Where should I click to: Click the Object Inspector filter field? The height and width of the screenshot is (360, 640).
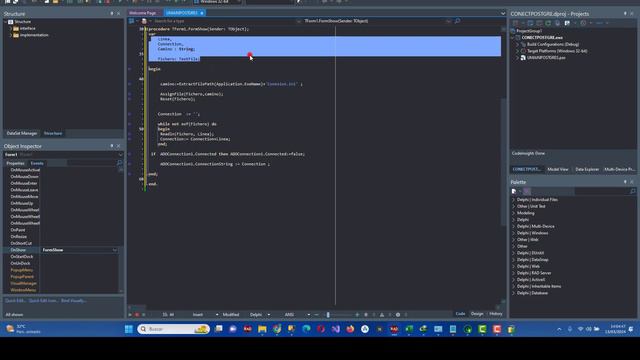[x=92, y=163]
